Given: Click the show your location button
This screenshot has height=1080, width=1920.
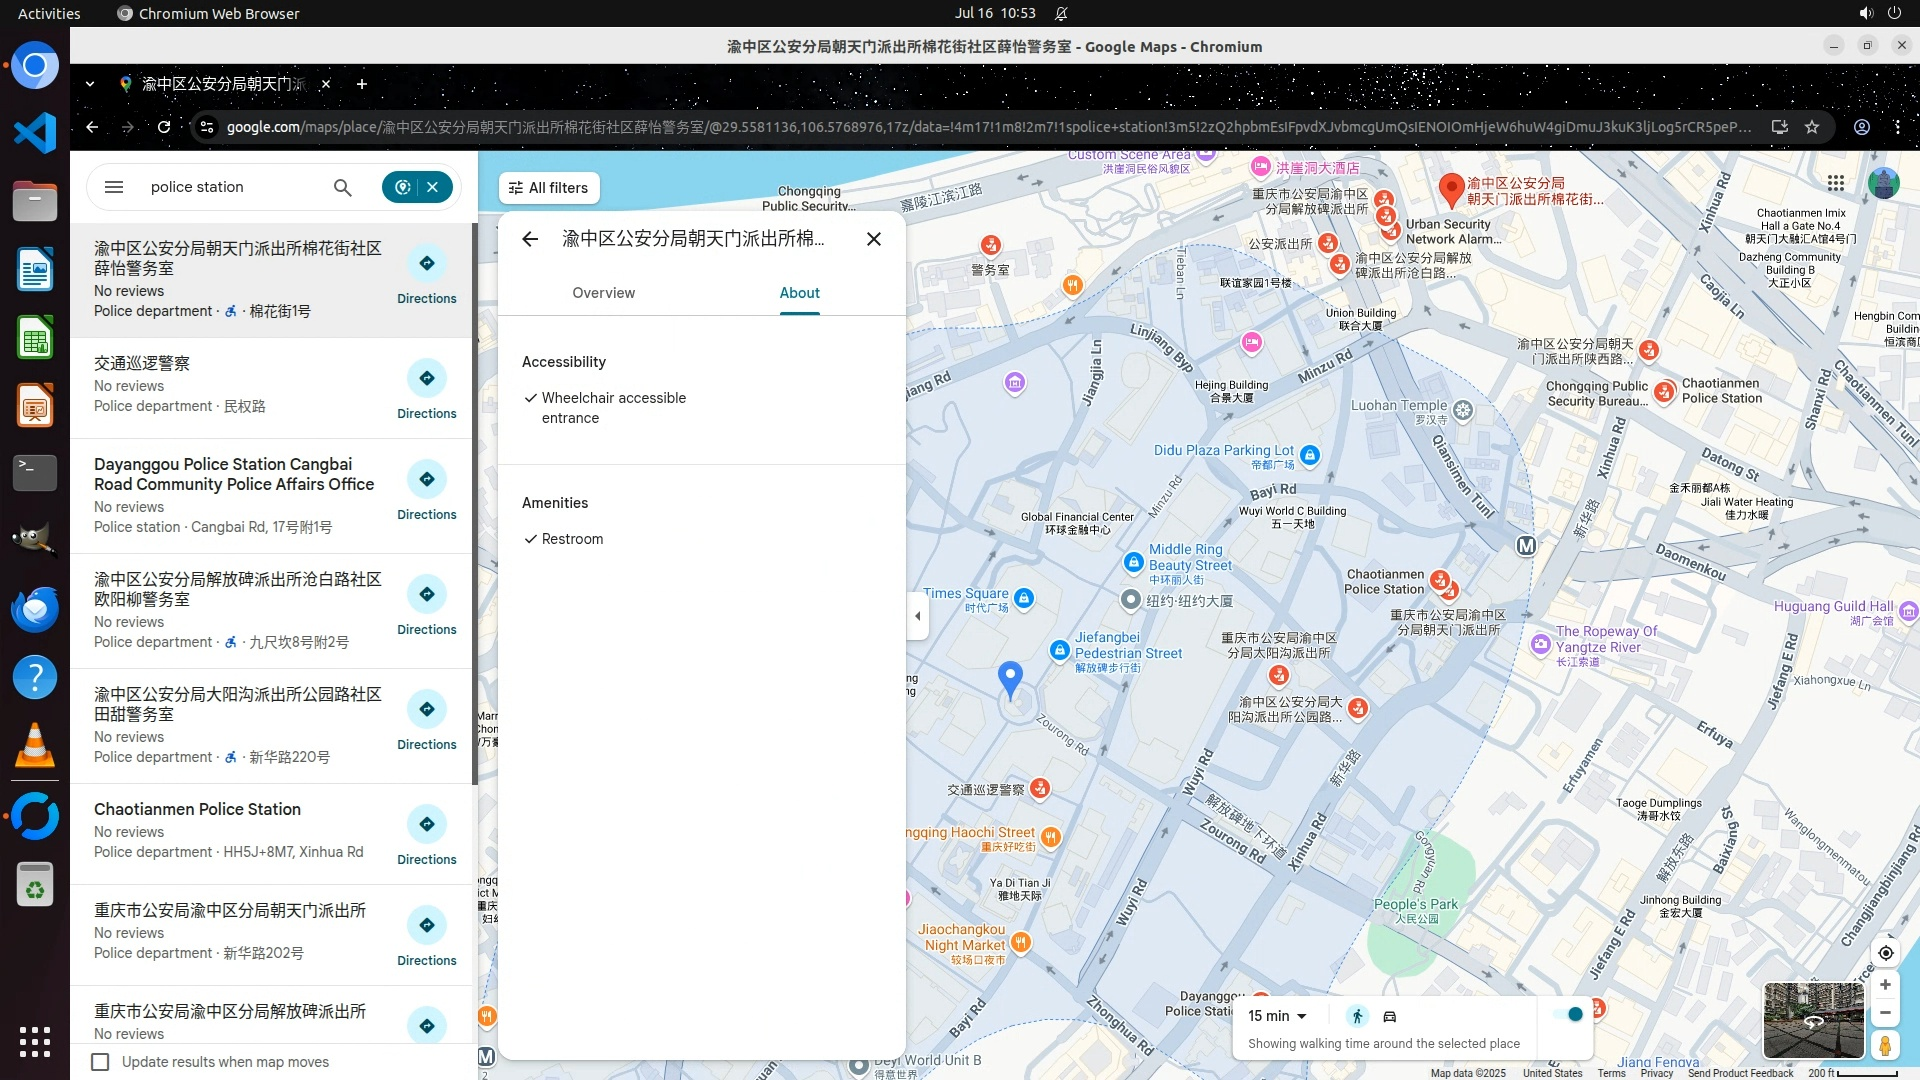Looking at the screenshot, I should tap(1885, 953).
